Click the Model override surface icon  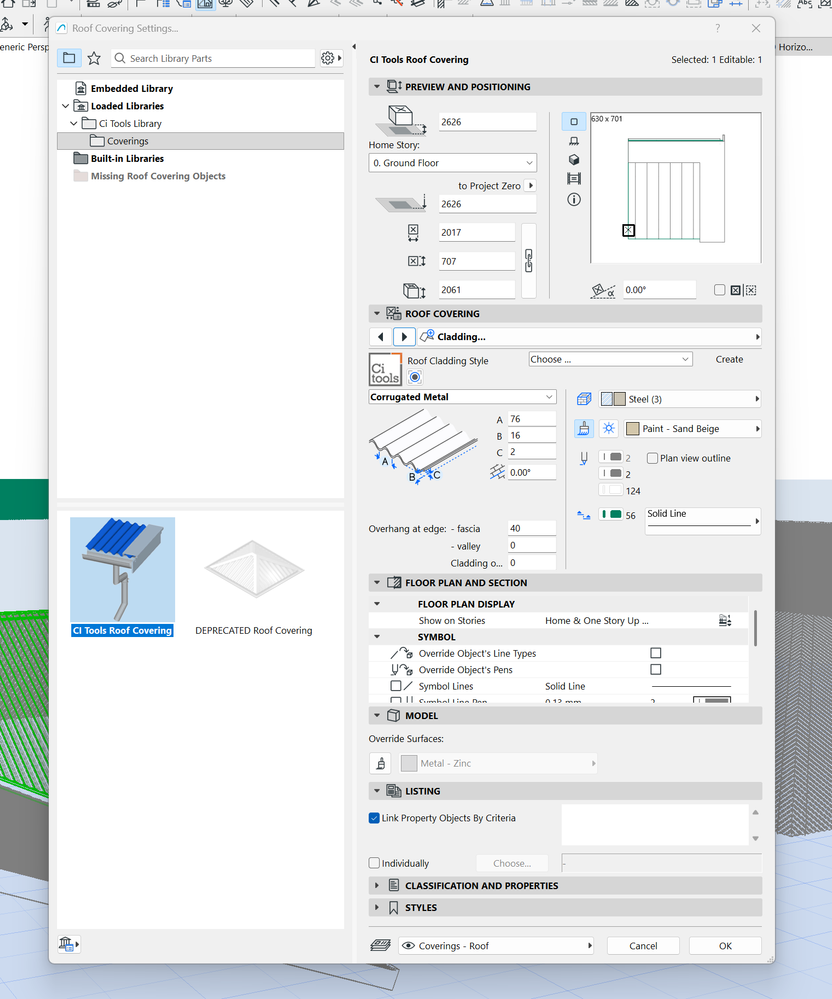click(x=380, y=763)
